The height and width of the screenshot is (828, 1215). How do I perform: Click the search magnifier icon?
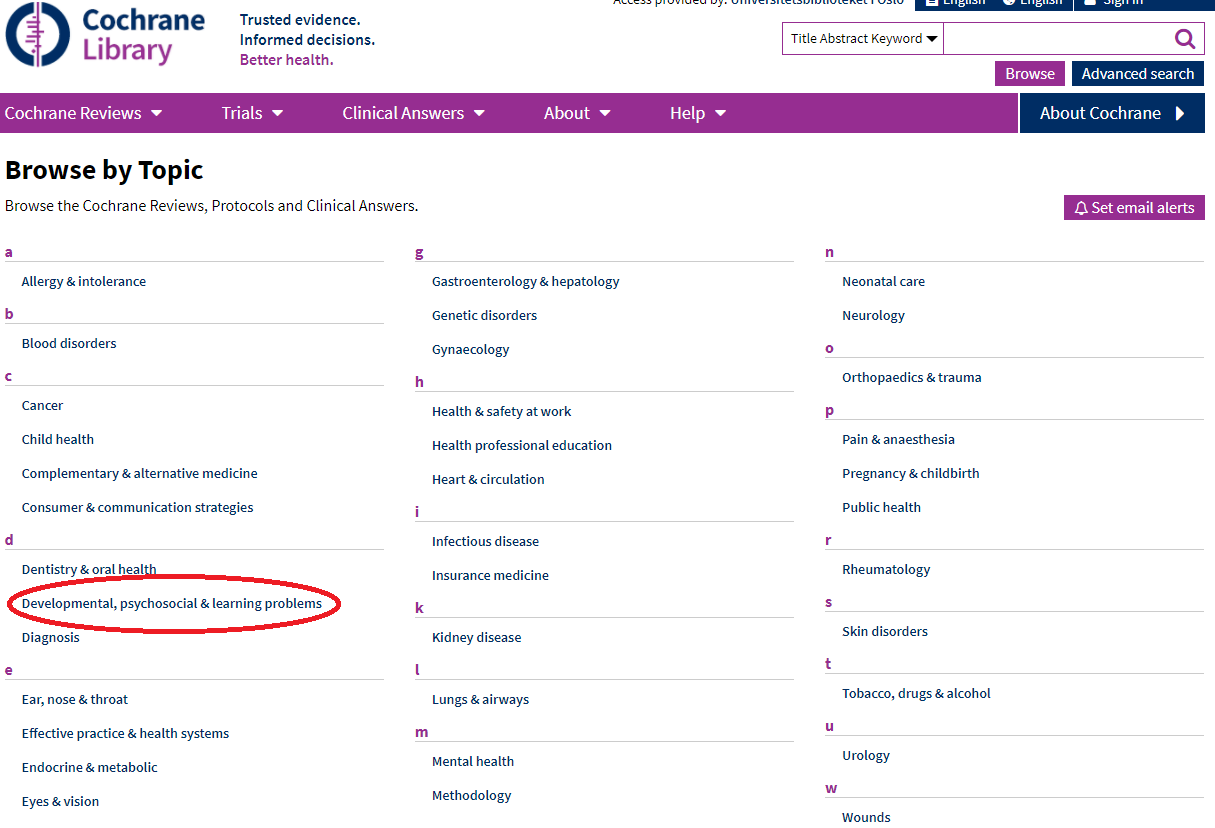(1185, 39)
